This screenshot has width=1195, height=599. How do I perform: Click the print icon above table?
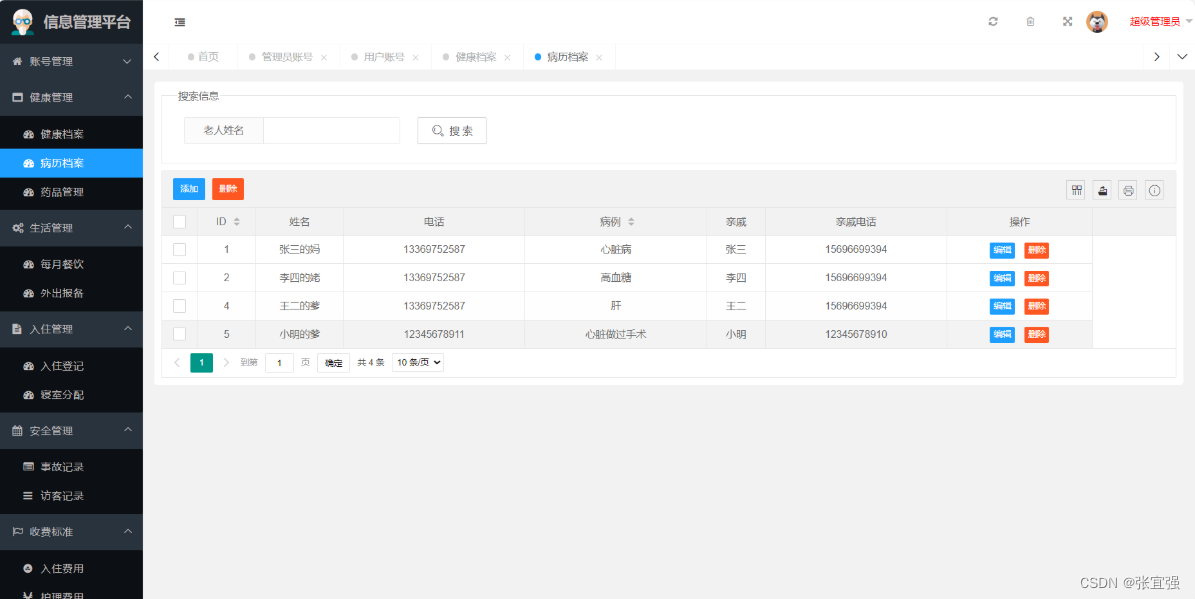tap(1128, 191)
